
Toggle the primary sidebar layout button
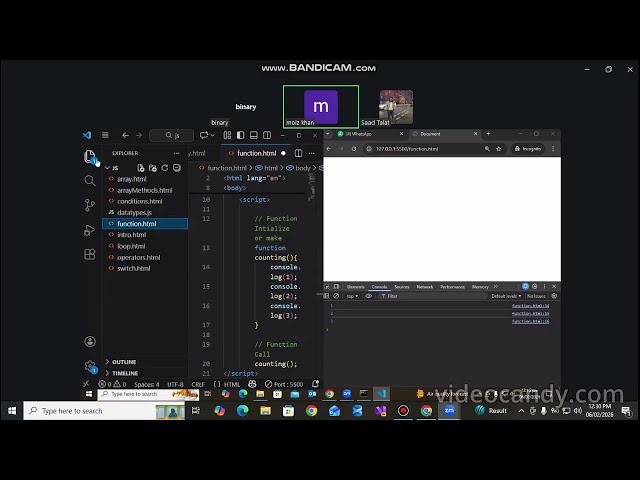point(240,135)
